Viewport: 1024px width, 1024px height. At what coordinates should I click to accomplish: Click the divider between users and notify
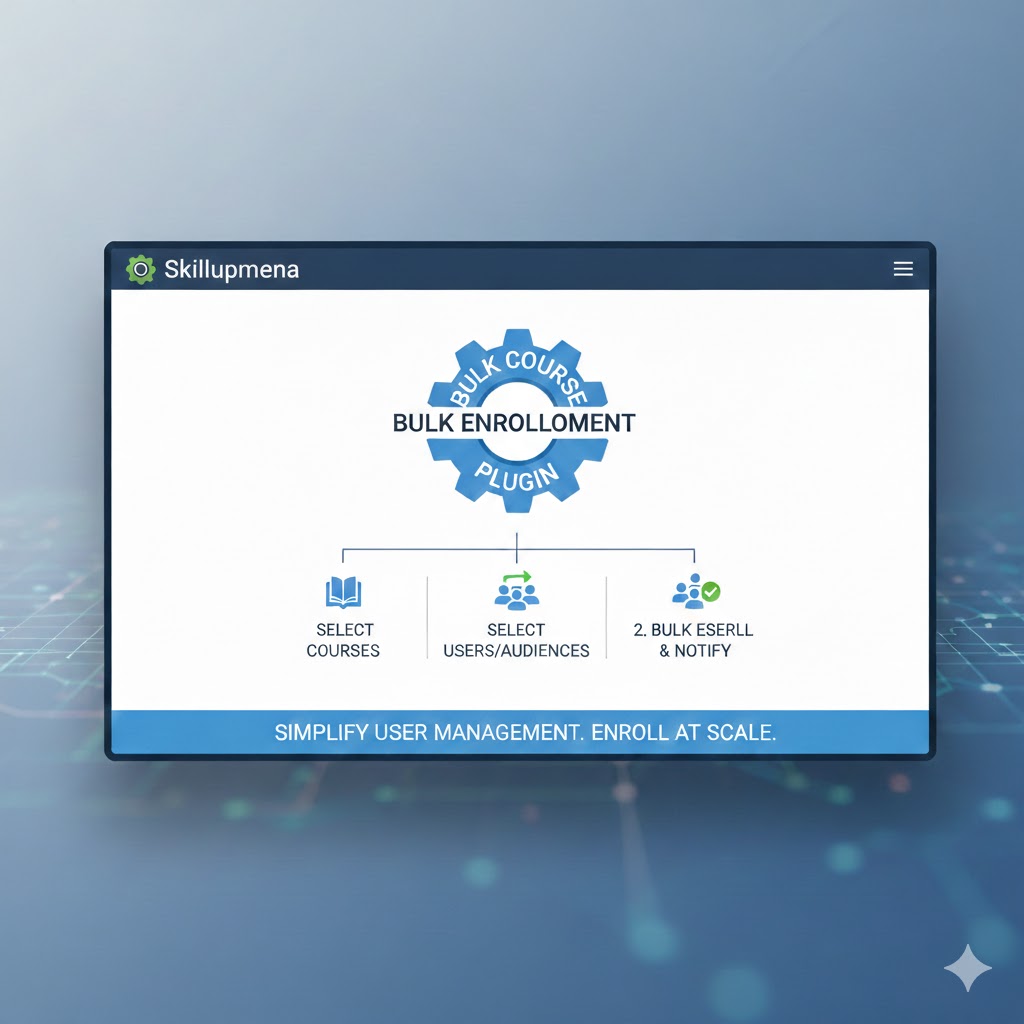tap(606, 618)
